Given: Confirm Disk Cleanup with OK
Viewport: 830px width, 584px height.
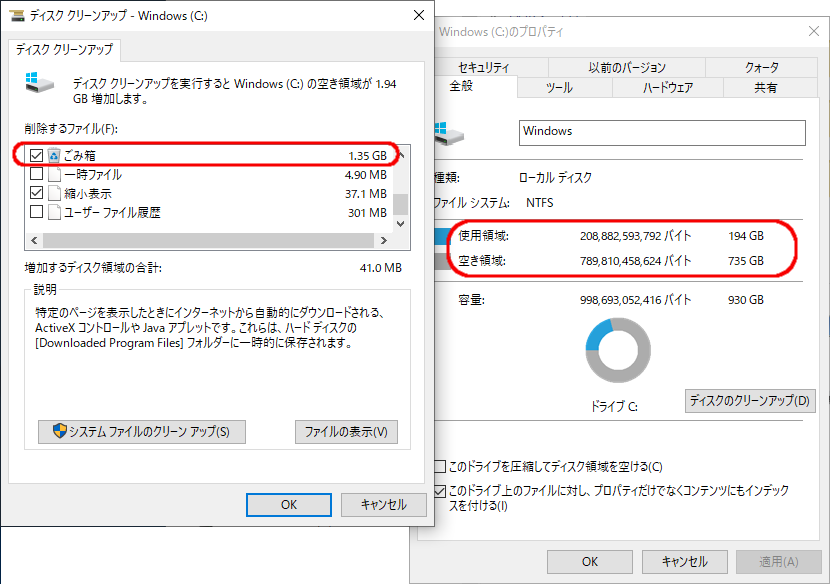Looking at the screenshot, I should pyautogui.click(x=289, y=505).
